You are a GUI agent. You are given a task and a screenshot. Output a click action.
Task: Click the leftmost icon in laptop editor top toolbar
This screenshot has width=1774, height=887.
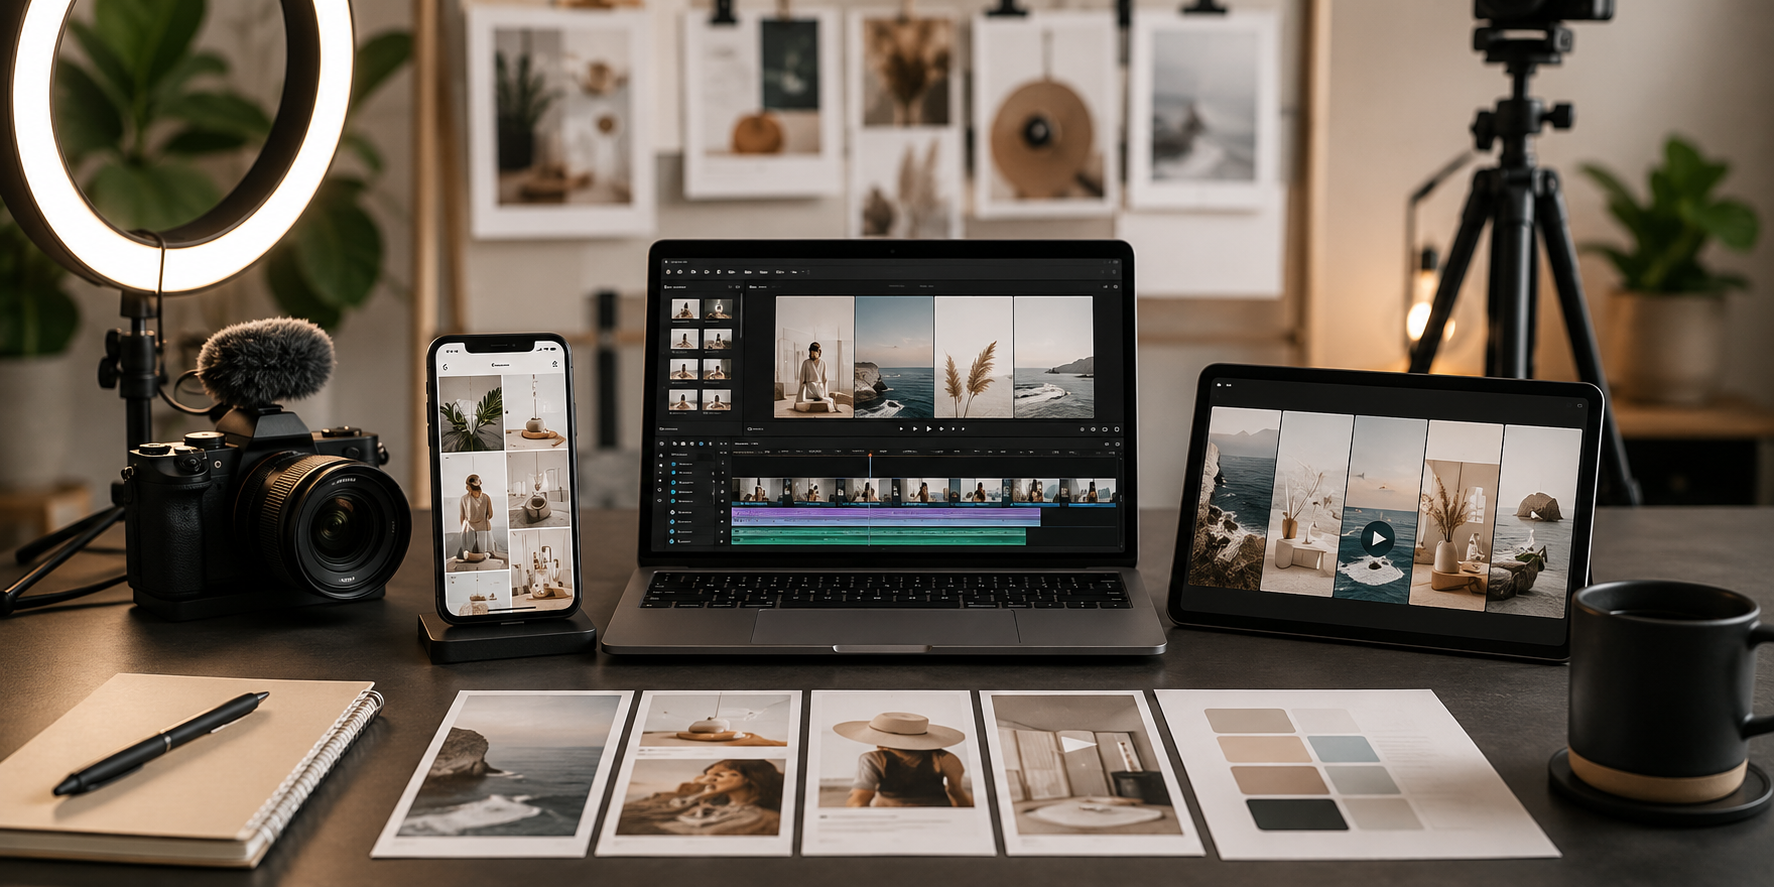pos(670,271)
